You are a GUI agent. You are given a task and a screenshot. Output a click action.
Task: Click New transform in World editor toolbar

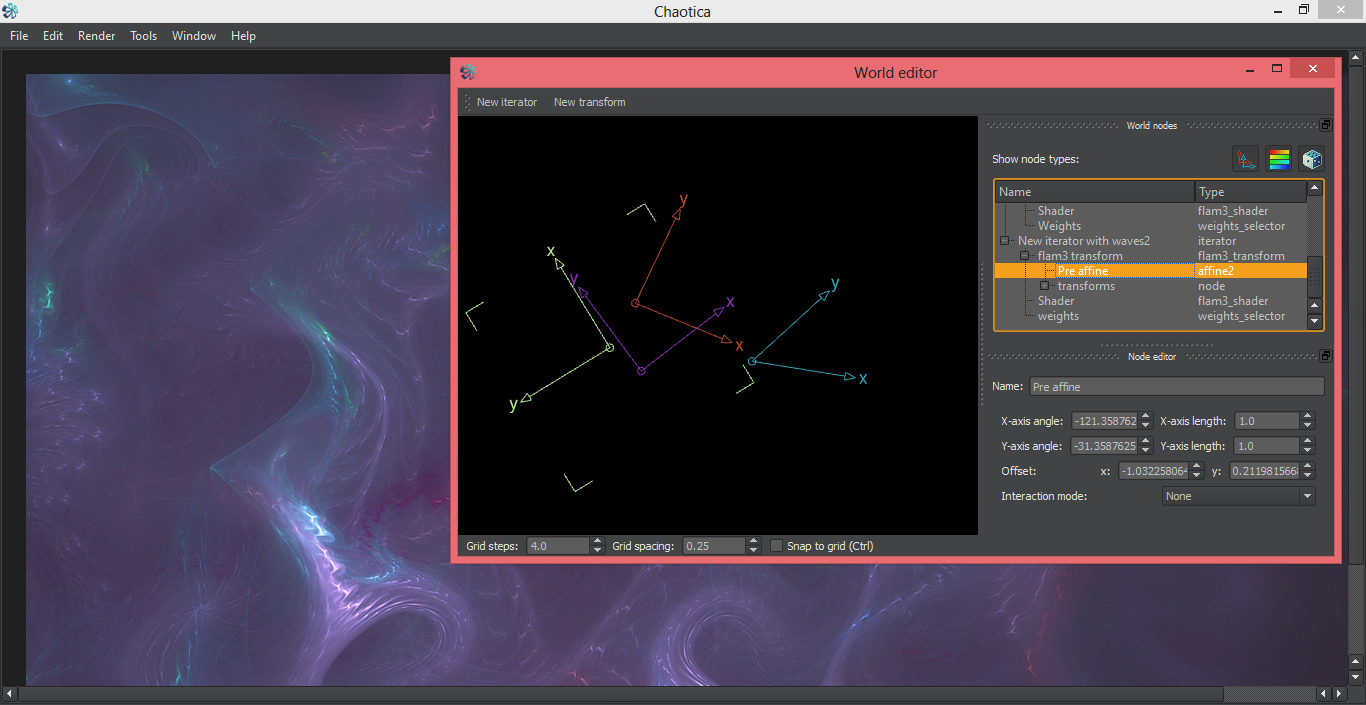coord(590,102)
